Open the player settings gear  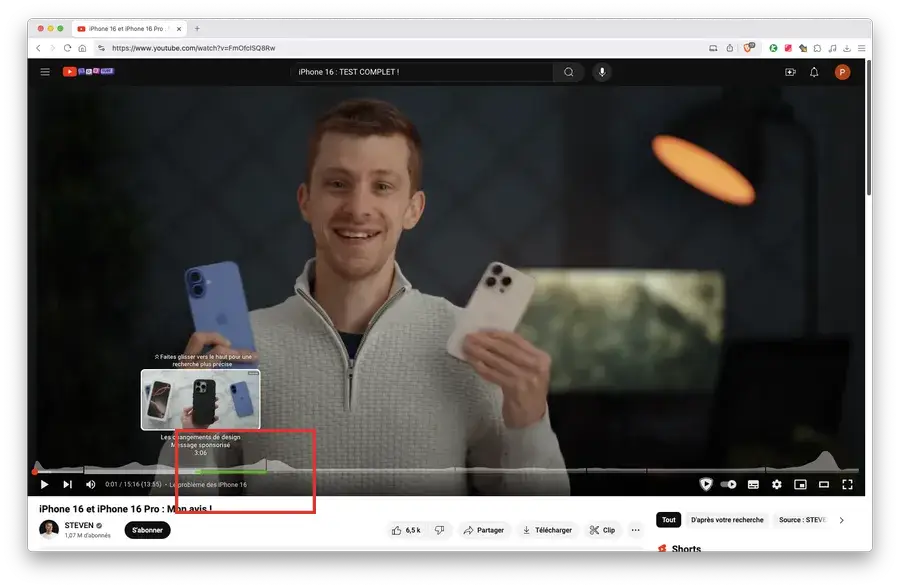pos(777,484)
